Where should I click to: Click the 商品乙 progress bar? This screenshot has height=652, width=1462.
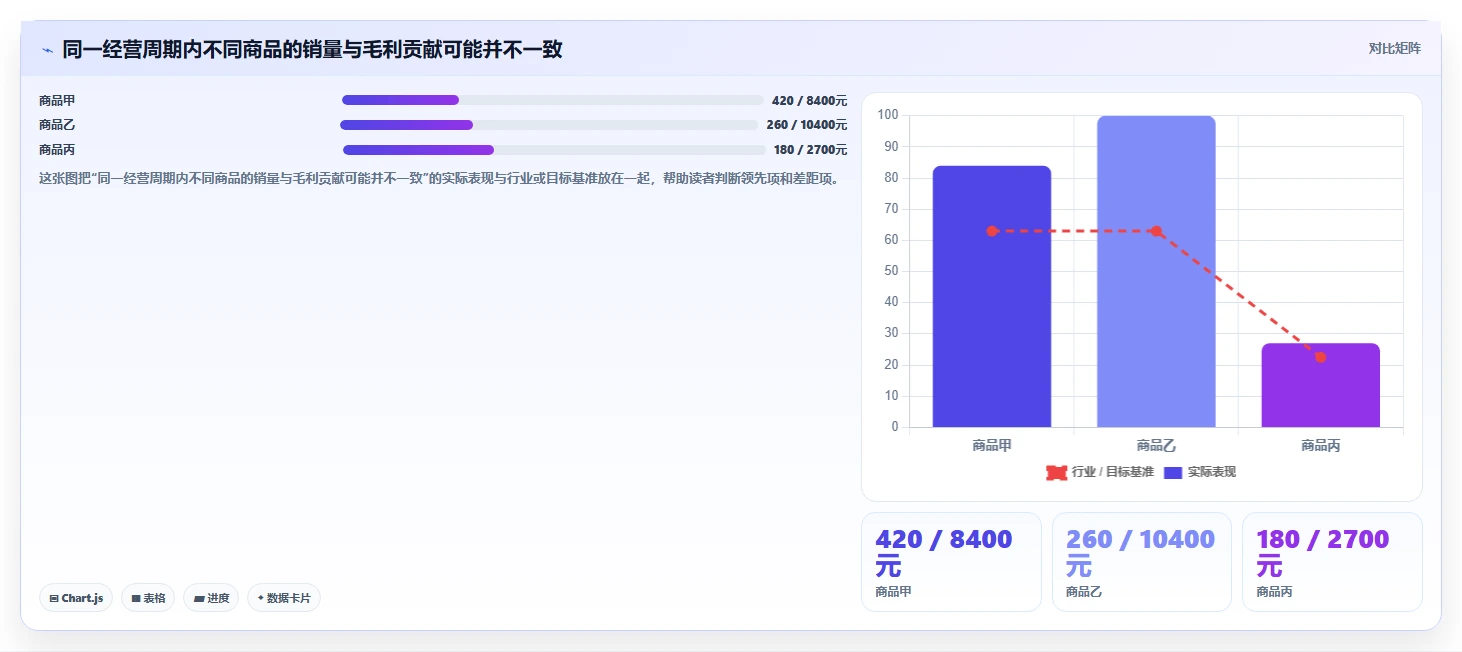[x=549, y=125]
